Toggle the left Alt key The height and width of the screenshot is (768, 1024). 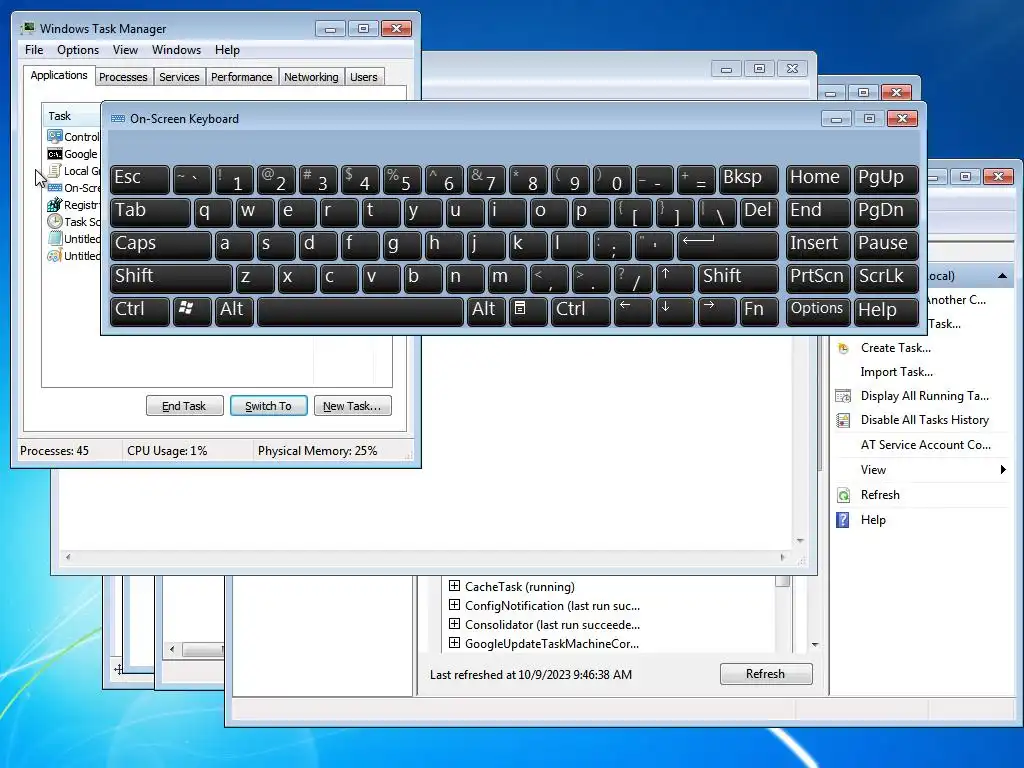pyautogui.click(x=234, y=311)
